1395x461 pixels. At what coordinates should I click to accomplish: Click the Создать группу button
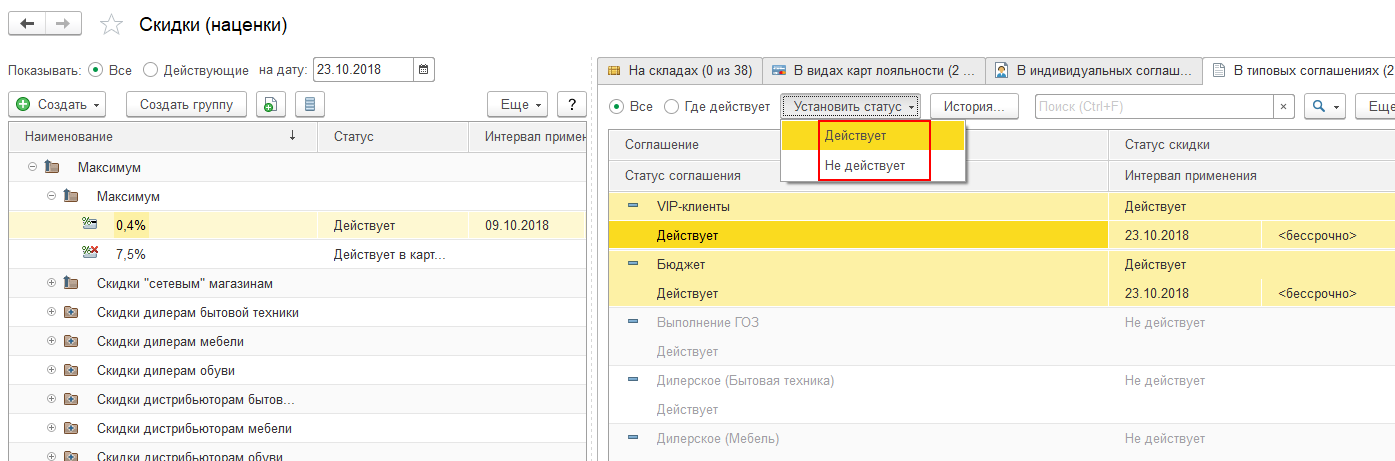coord(186,104)
